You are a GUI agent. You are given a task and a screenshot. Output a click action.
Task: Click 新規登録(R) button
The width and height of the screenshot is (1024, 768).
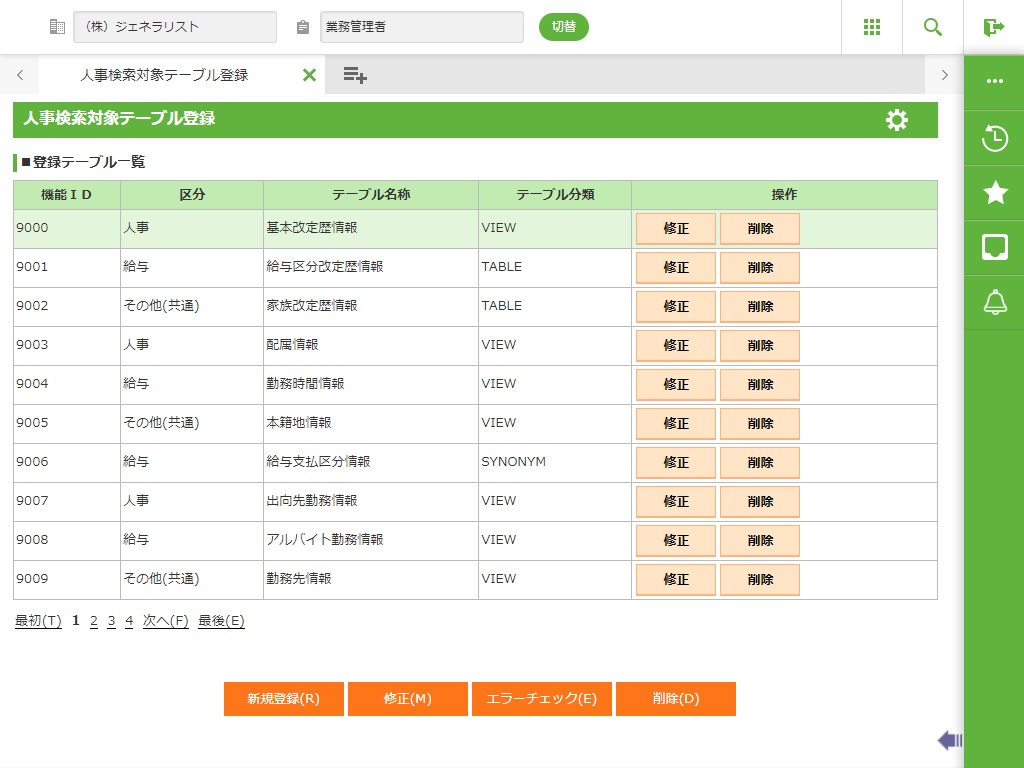click(x=284, y=699)
